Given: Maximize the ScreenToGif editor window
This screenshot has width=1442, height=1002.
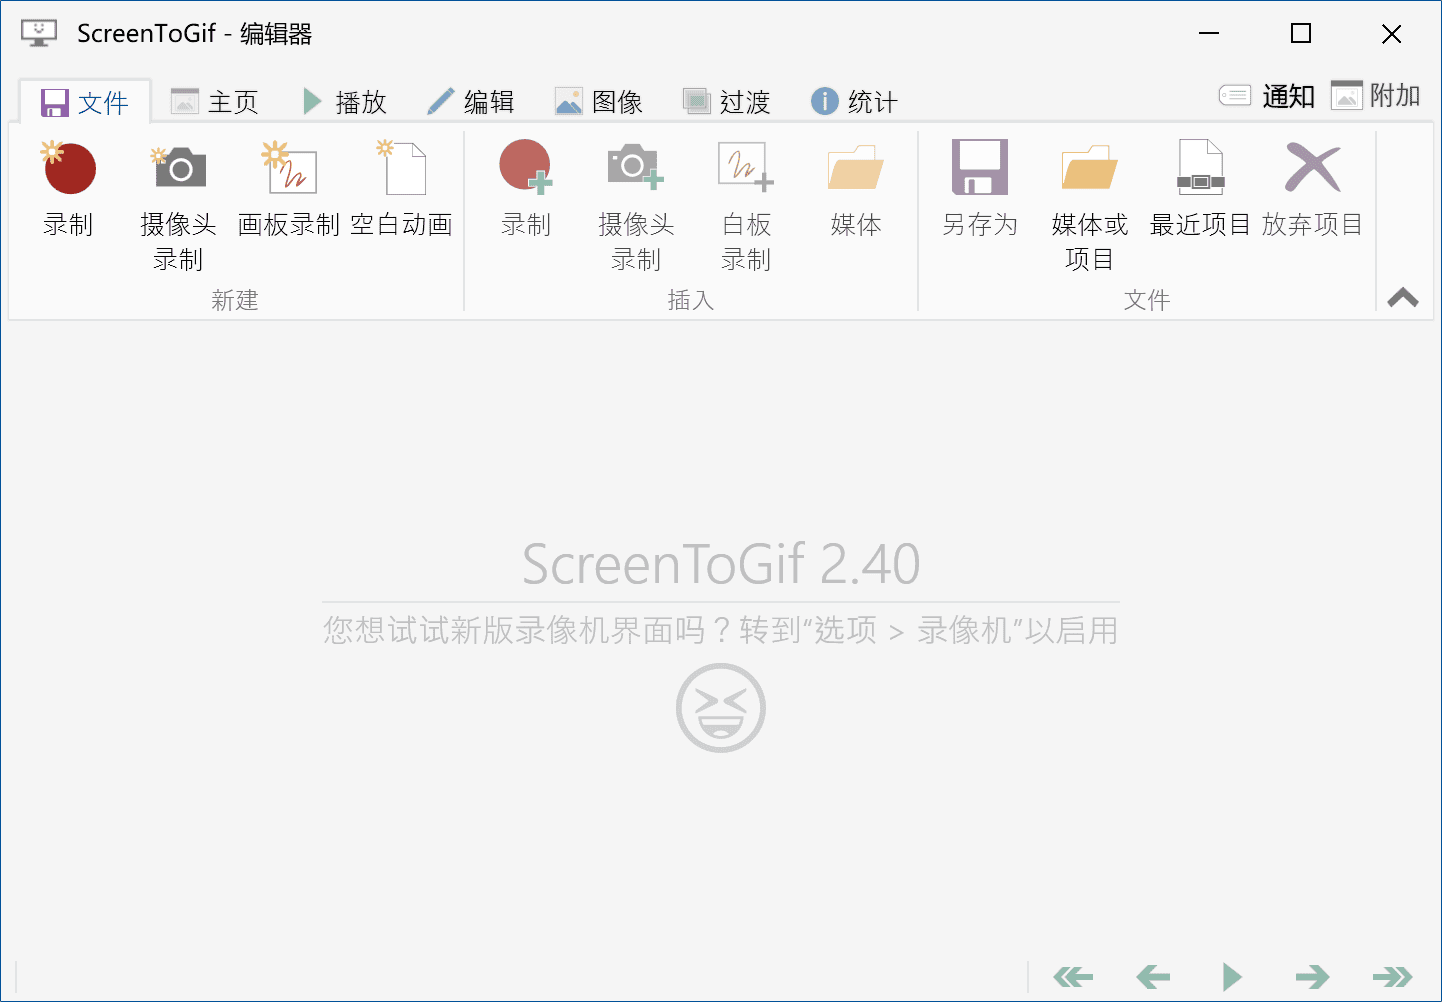Looking at the screenshot, I should (1301, 33).
